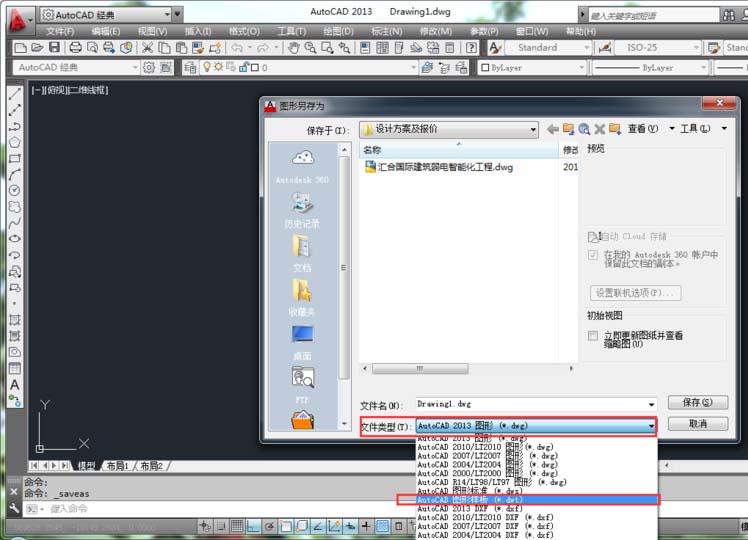Image resolution: width=748 pixels, height=540 pixels.
Task: Open the 工具(L) menu in dialog
Action: (695, 129)
